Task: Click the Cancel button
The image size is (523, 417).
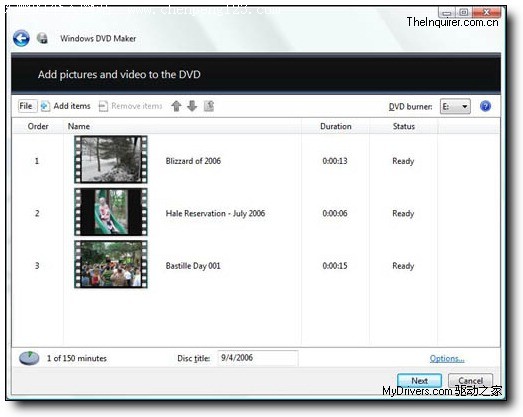Action: 470,381
